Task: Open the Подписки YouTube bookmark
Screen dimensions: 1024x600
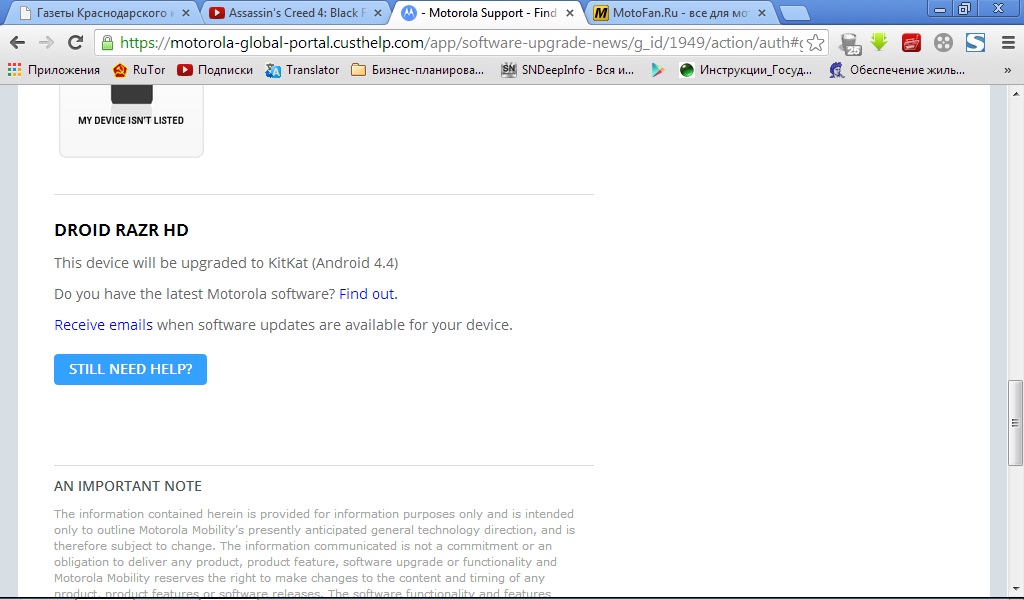Action: coord(215,70)
